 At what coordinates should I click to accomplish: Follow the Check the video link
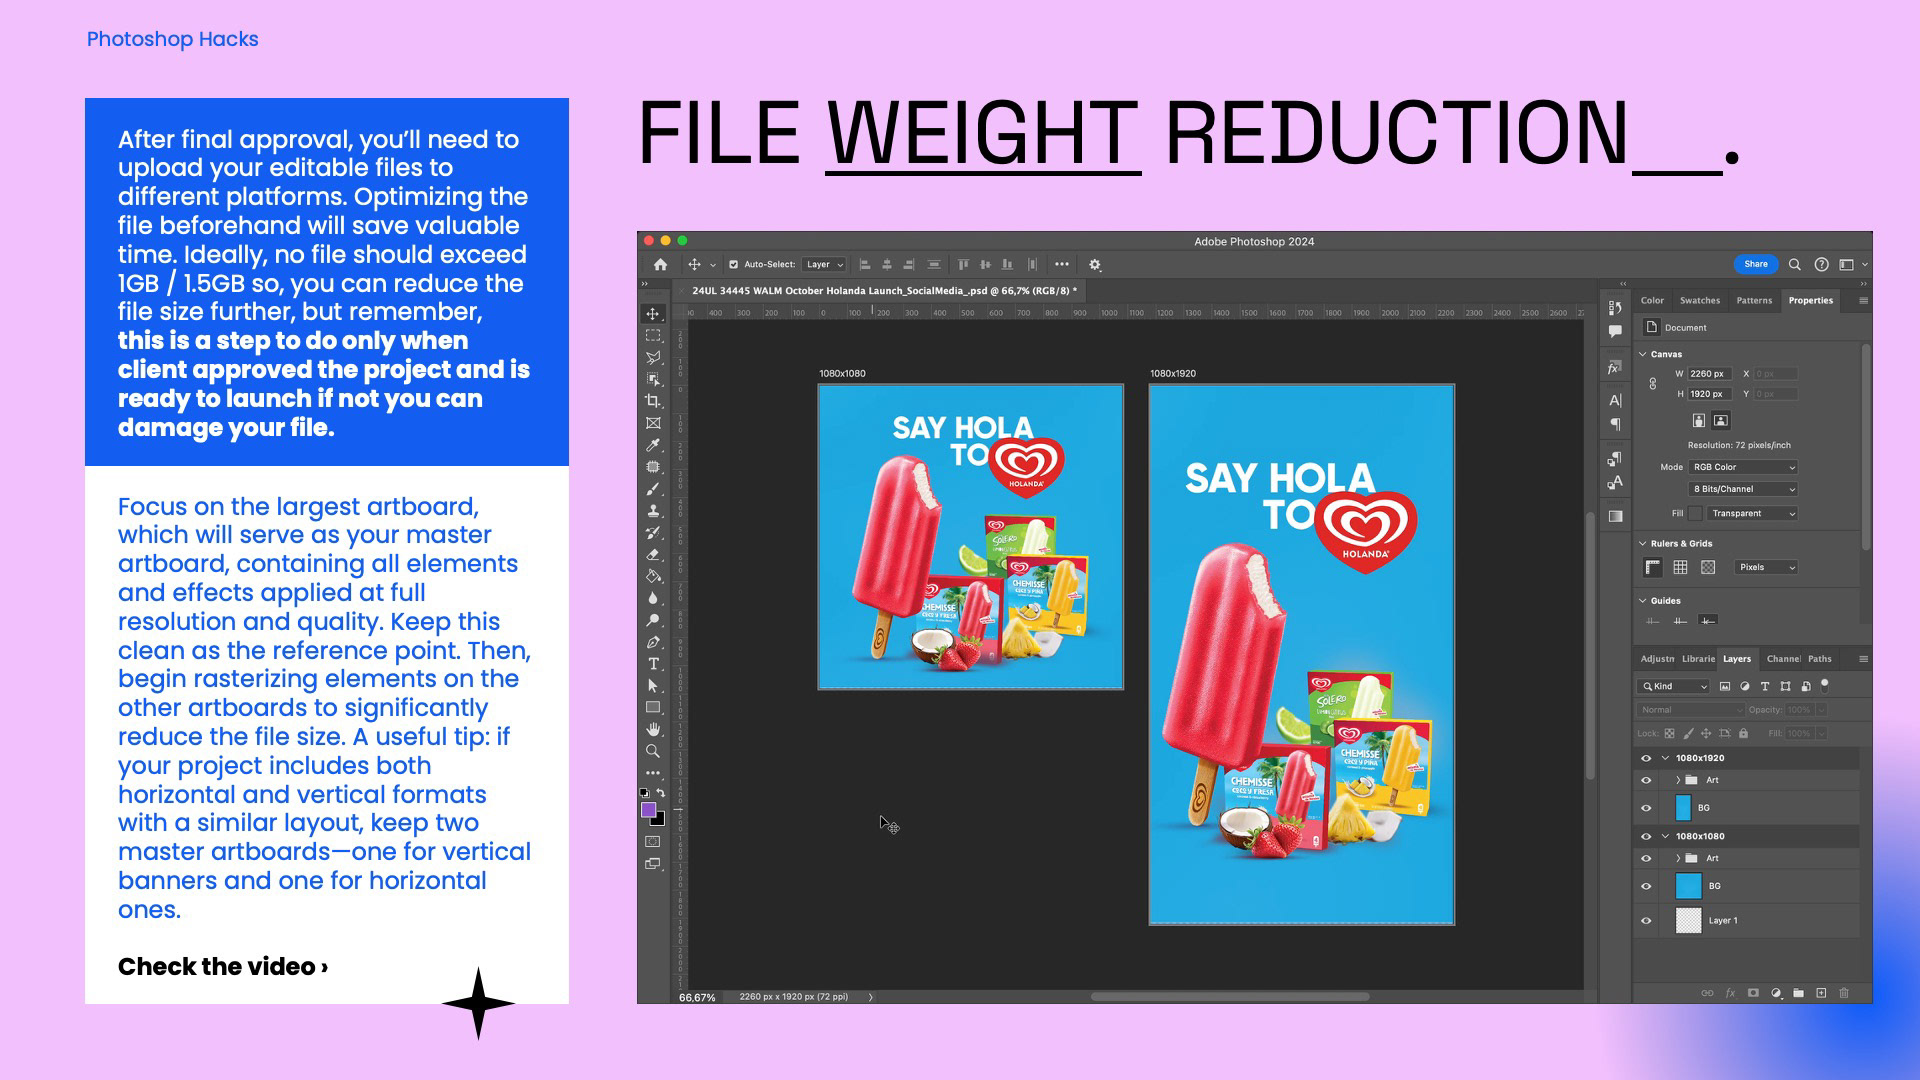pos(223,967)
